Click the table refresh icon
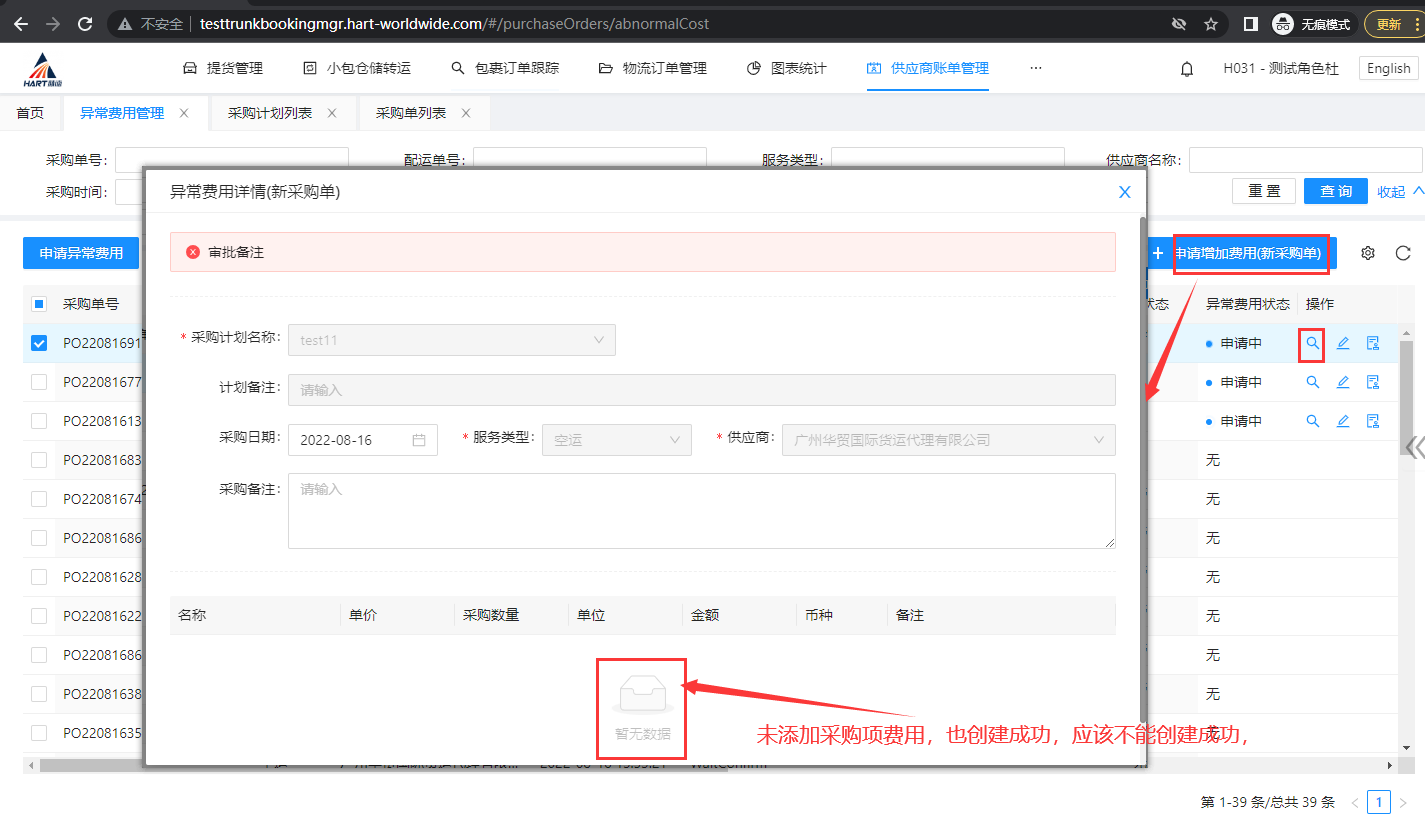 (x=1402, y=253)
